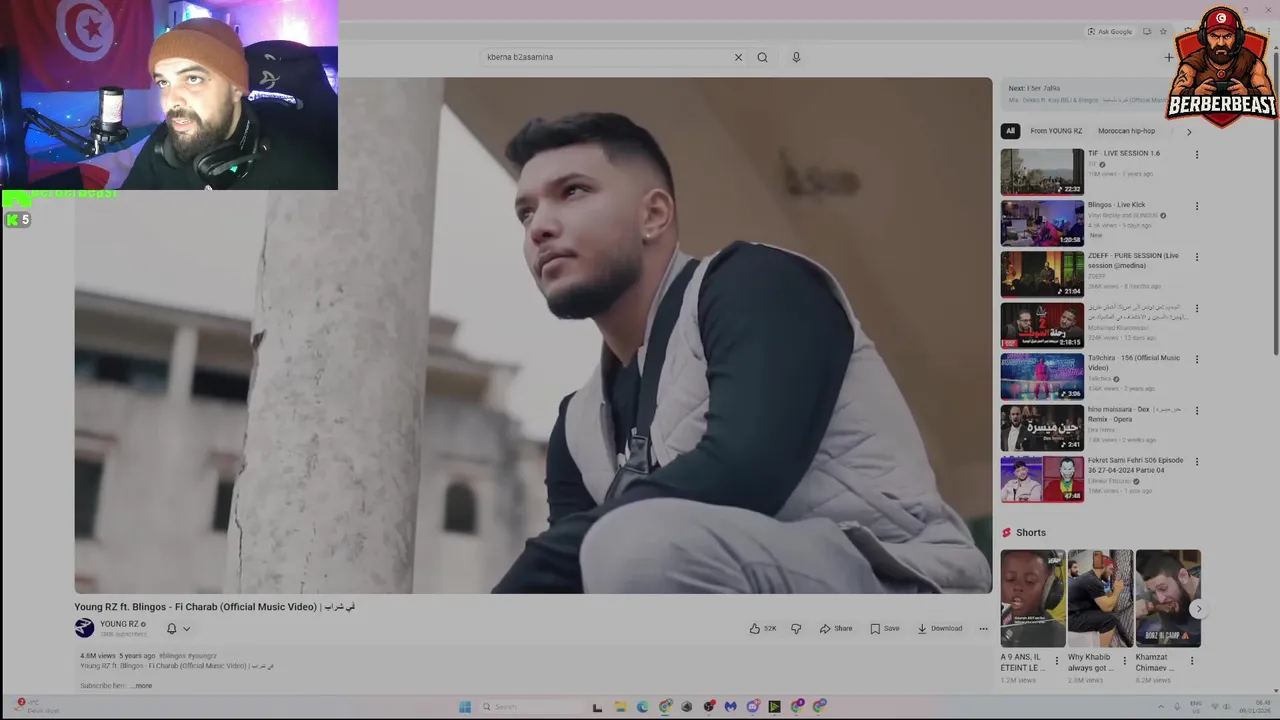Click the icon next to Ask Google
The width and height of the screenshot is (1280, 720).
pyautogui.click(x=1147, y=31)
